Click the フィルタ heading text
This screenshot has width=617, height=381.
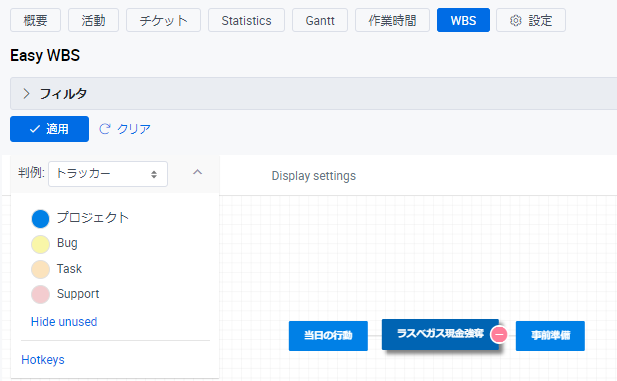pyautogui.click(x=63, y=94)
